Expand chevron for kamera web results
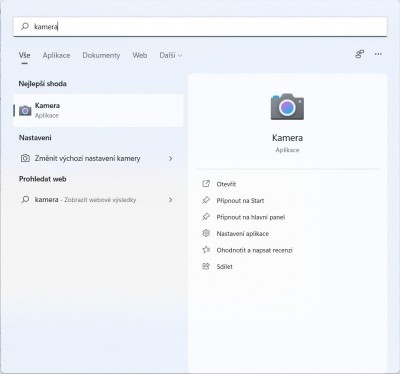Image resolution: width=400 pixels, height=374 pixels. point(171,200)
